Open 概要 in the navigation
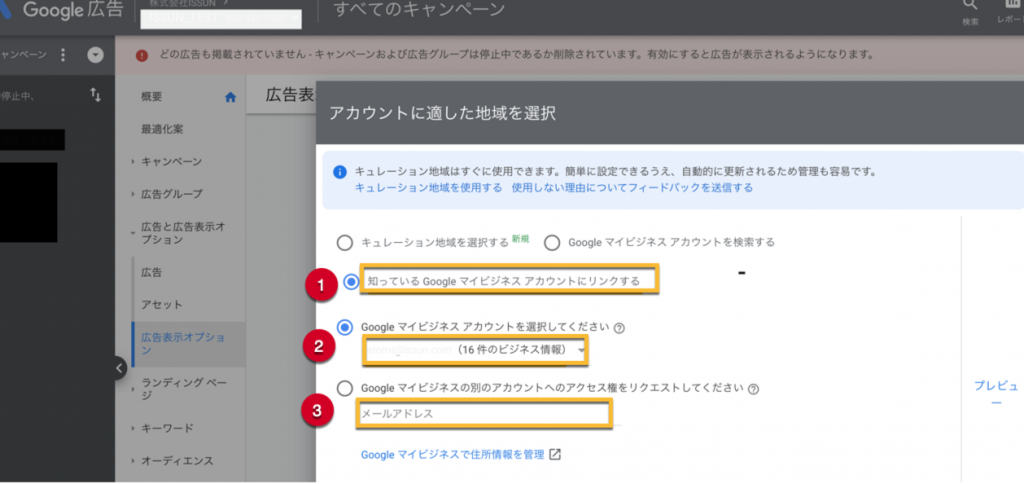The image size is (1024, 484). coord(152,97)
